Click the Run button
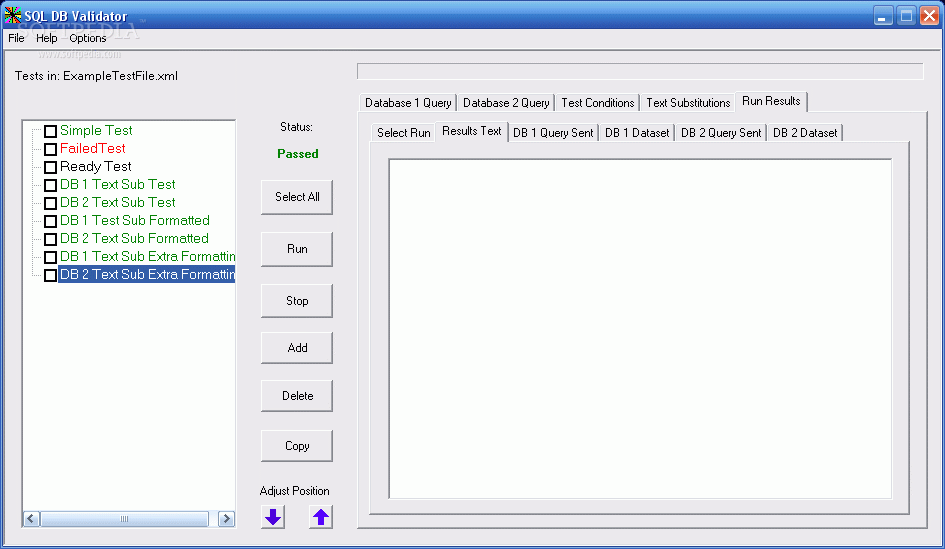Image resolution: width=945 pixels, height=549 pixels. pos(297,249)
